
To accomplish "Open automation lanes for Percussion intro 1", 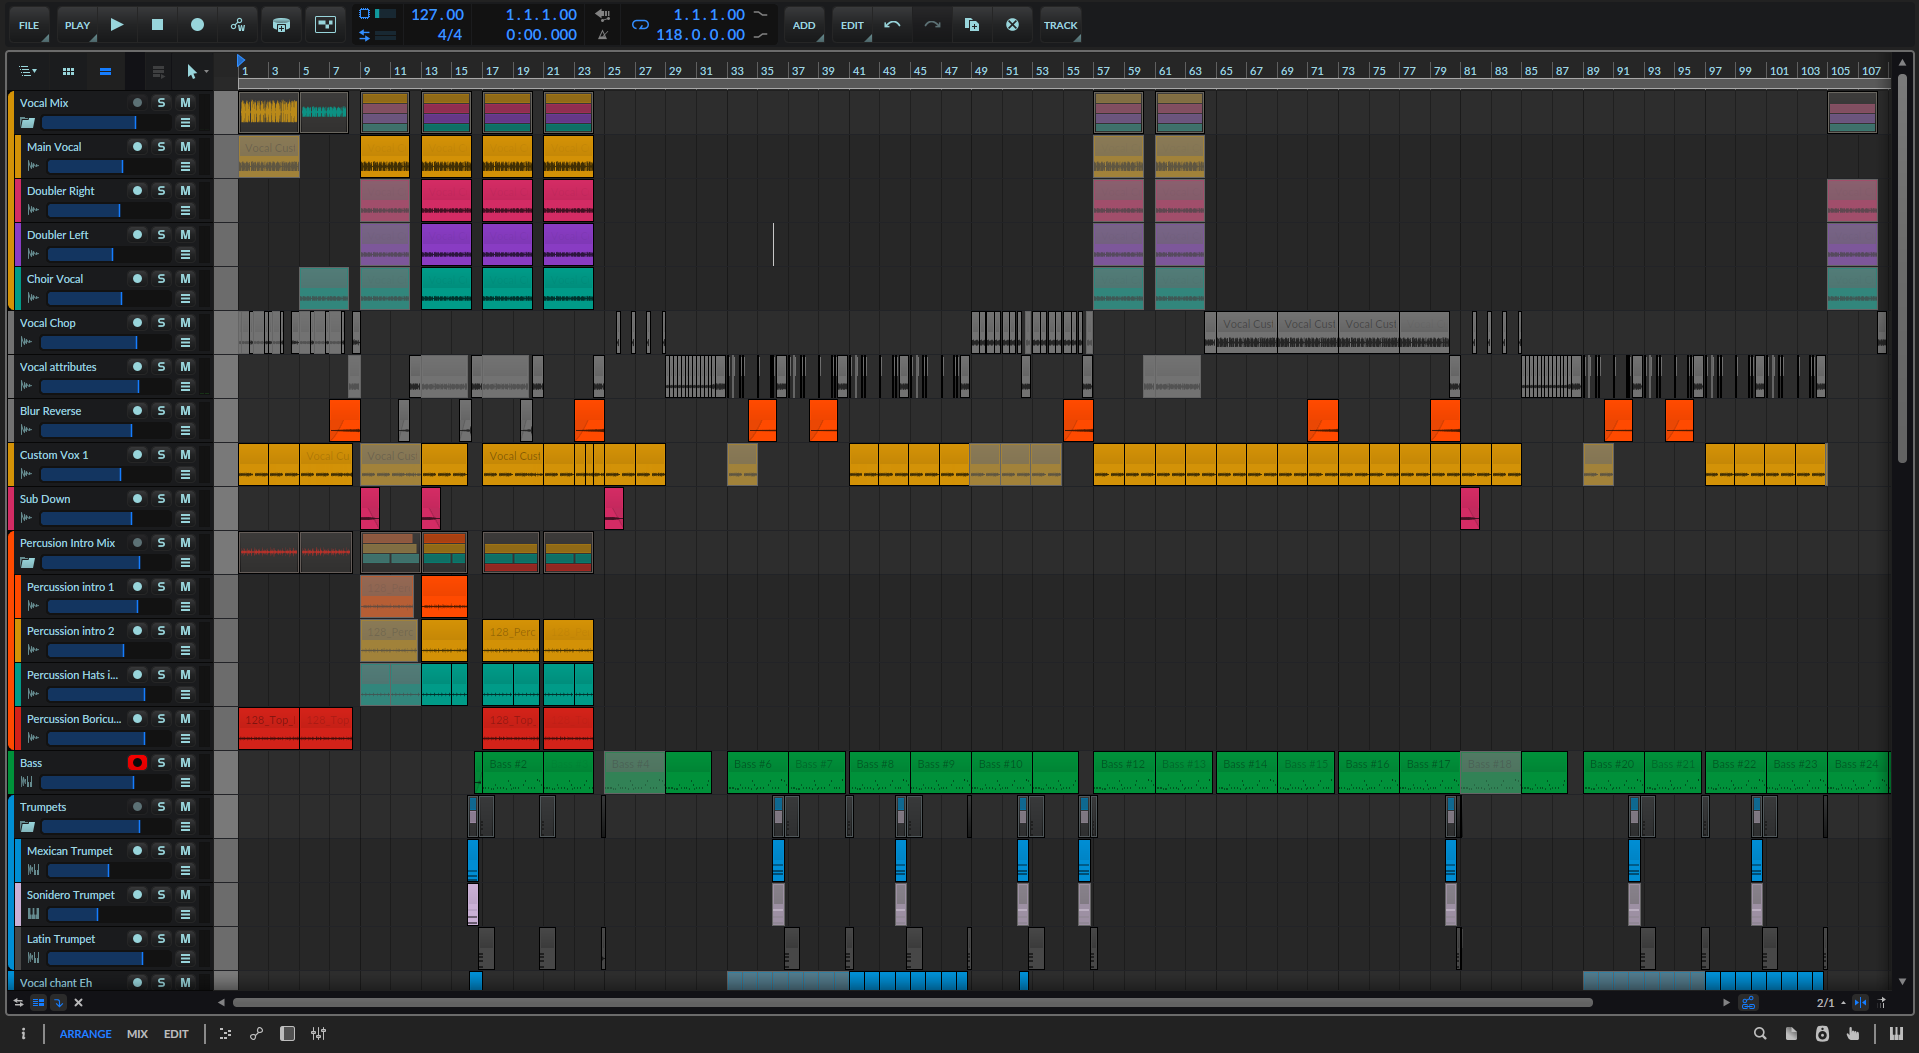I will [x=185, y=607].
